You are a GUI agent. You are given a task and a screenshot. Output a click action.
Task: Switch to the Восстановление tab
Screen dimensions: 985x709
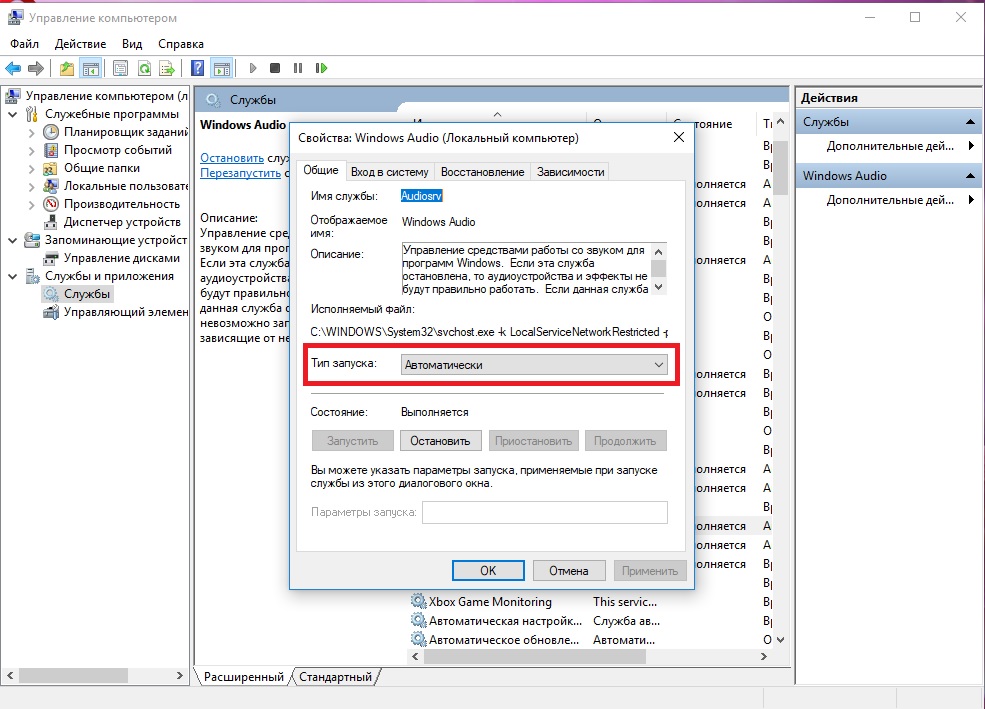(482, 172)
